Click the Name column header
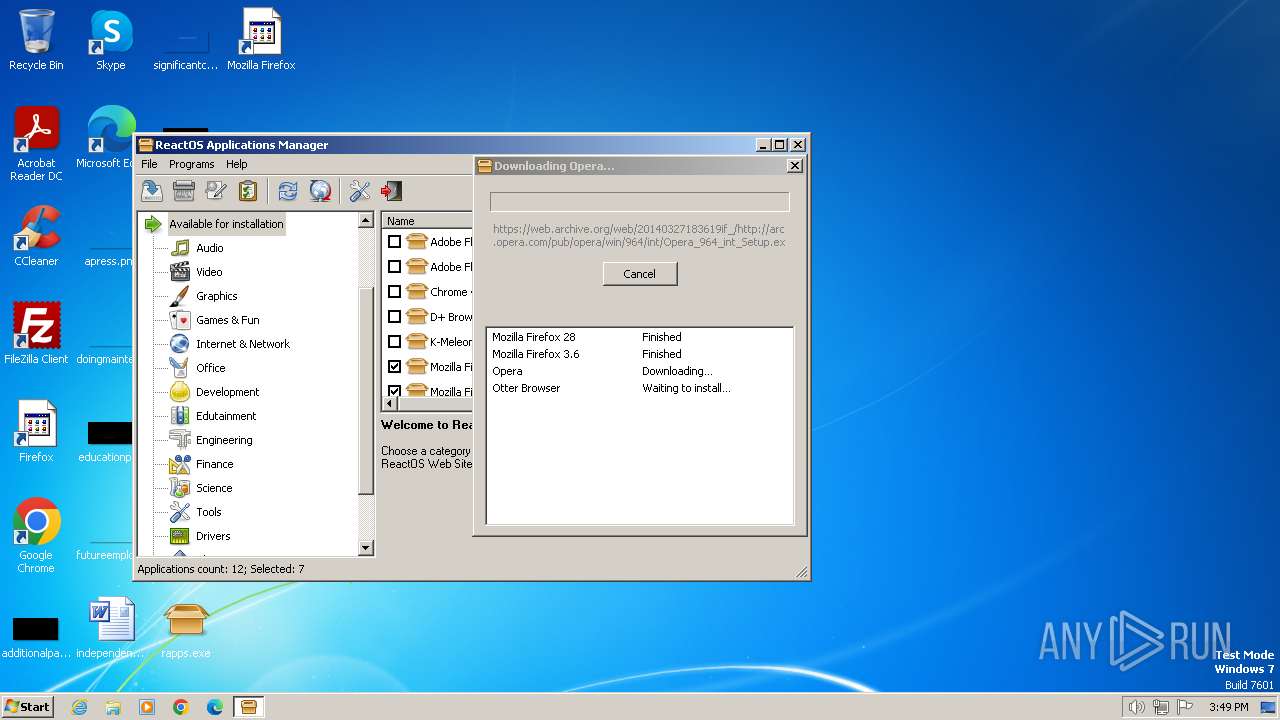The height and width of the screenshot is (720, 1280). [428, 221]
